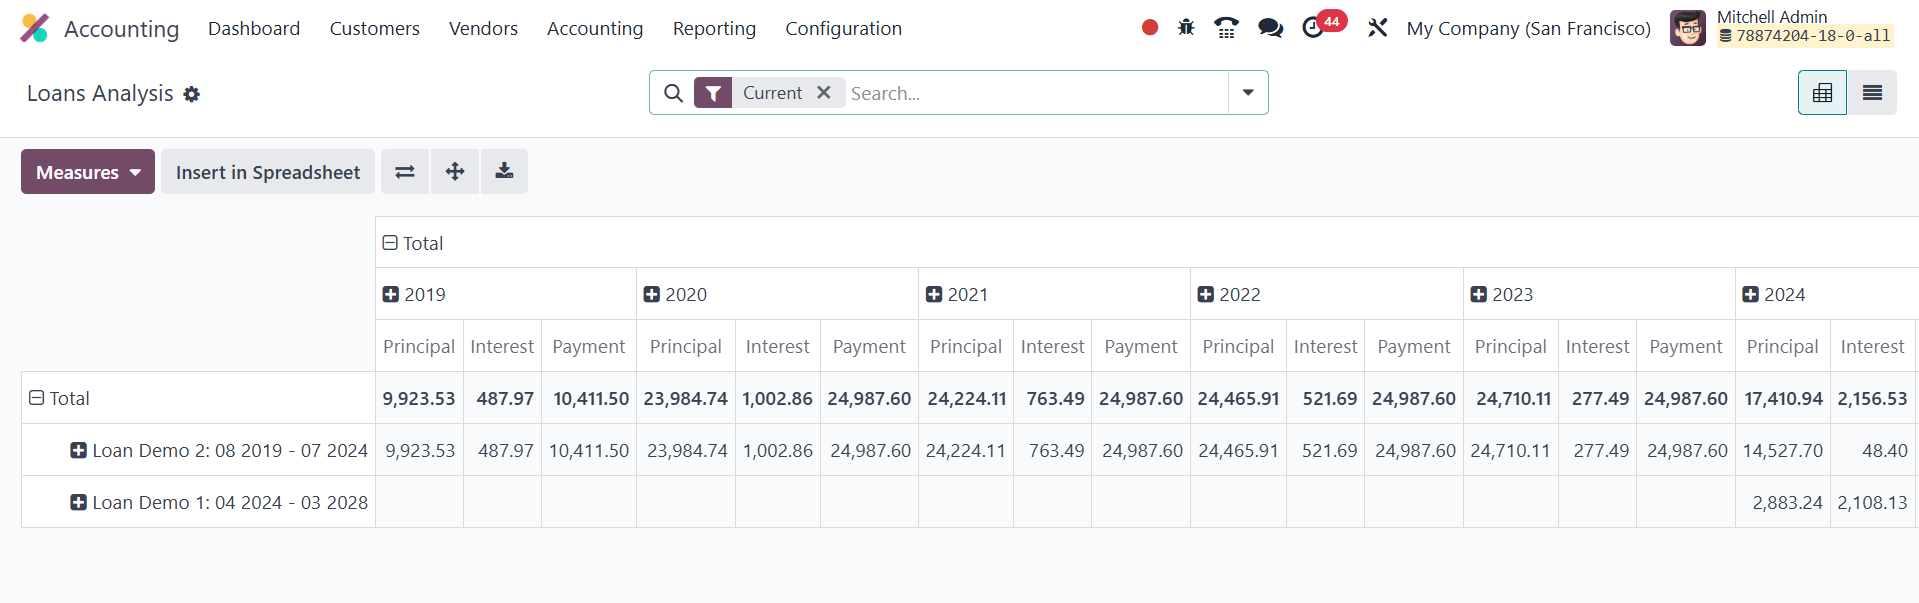This screenshot has width=1919, height=603.
Task: Click Insert in Spreadsheet button
Action: tap(268, 172)
